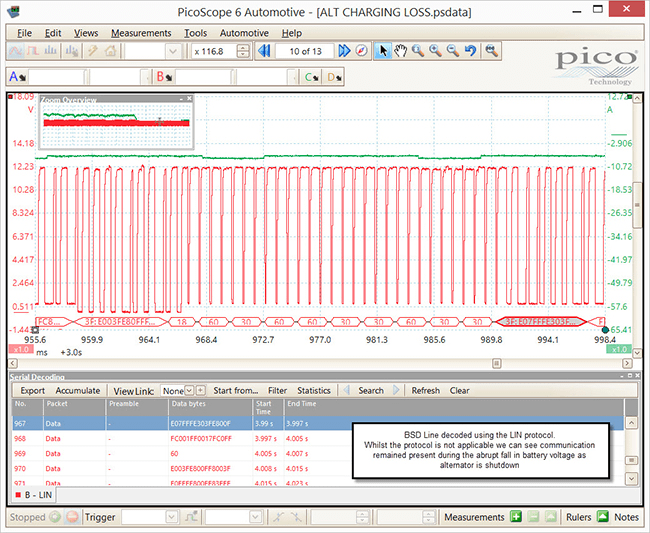Viewport: 650px width, 533px height.
Task: Open decoding Statistics
Action: point(313,390)
